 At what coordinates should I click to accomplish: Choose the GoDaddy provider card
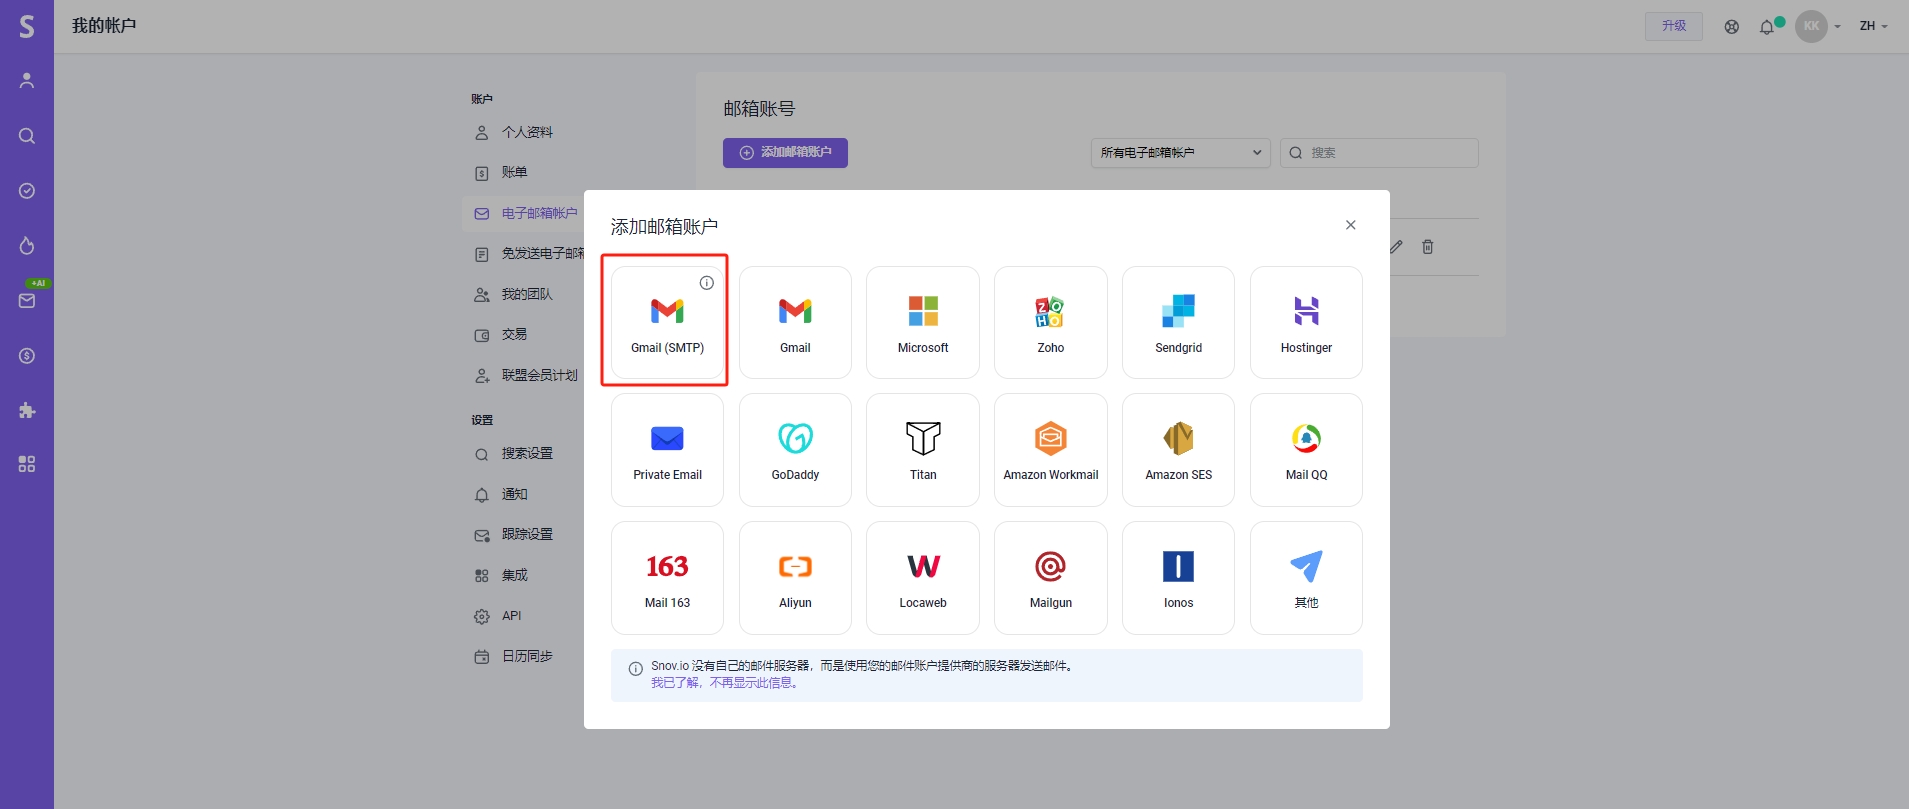[795, 450]
